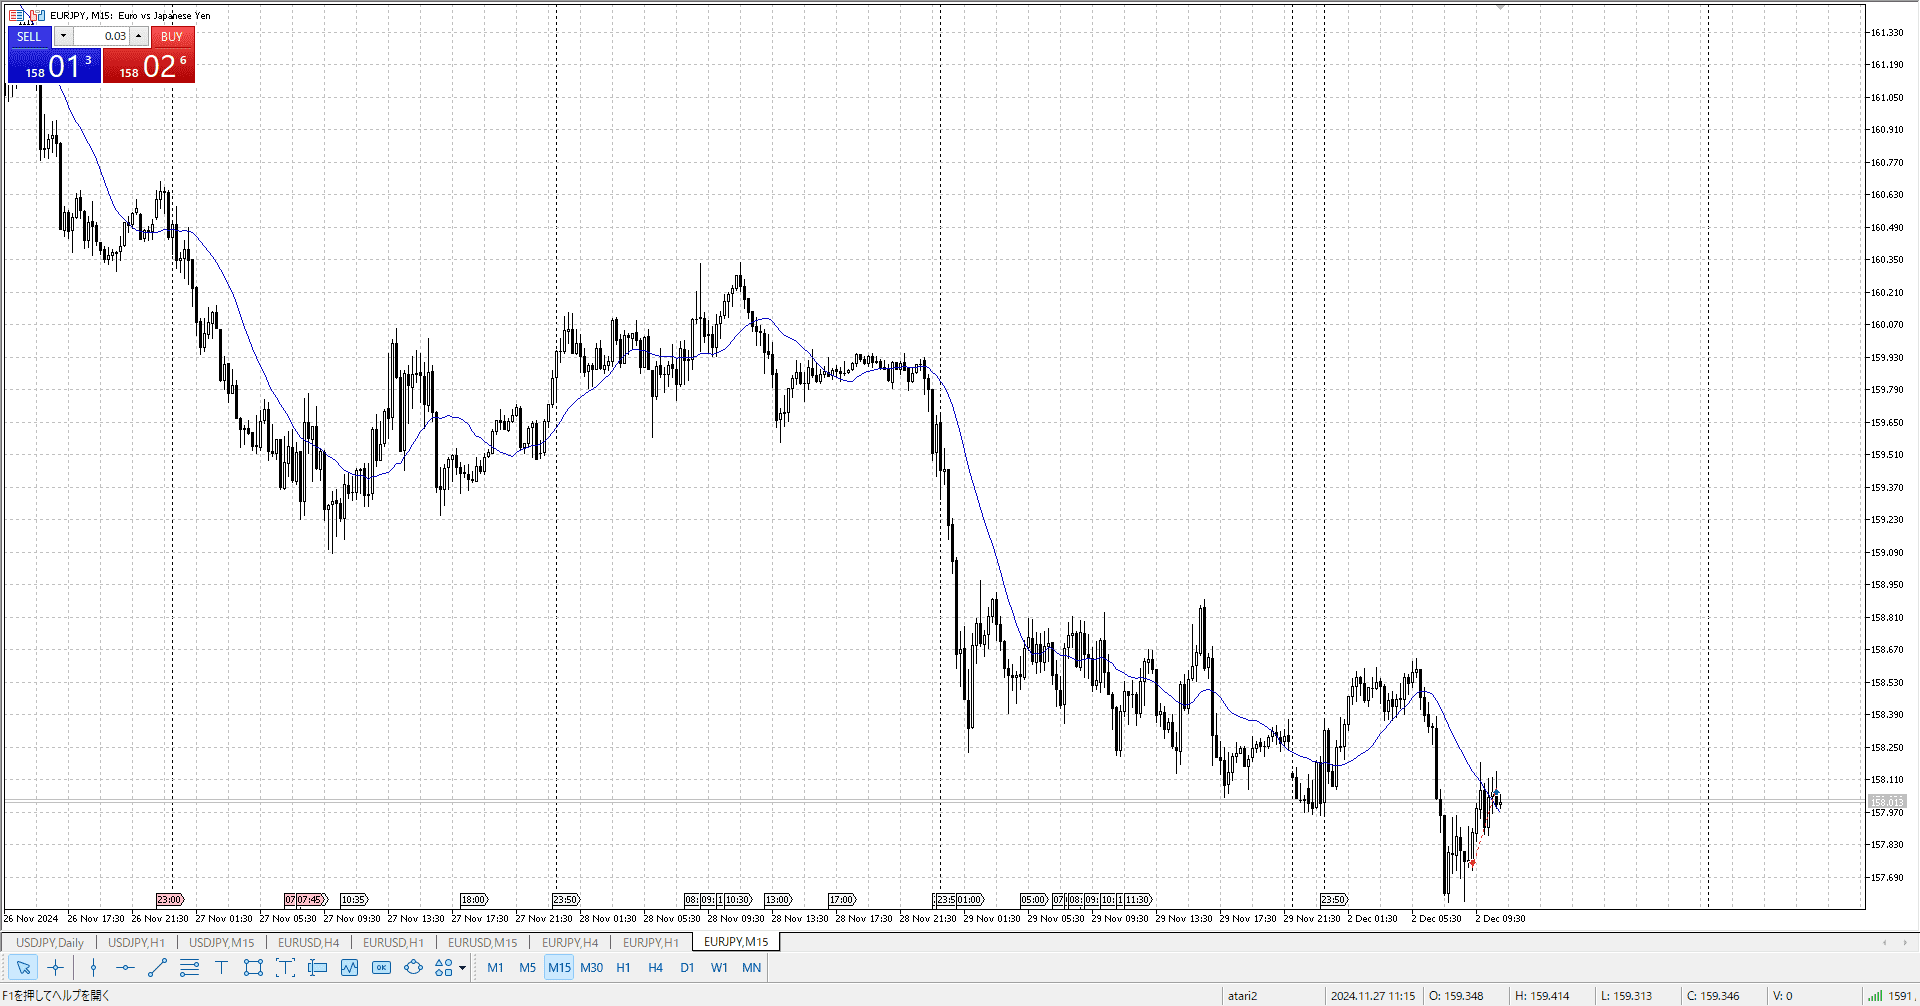Select the trendline drawing tool
The width and height of the screenshot is (1920, 1006).
(x=157, y=967)
